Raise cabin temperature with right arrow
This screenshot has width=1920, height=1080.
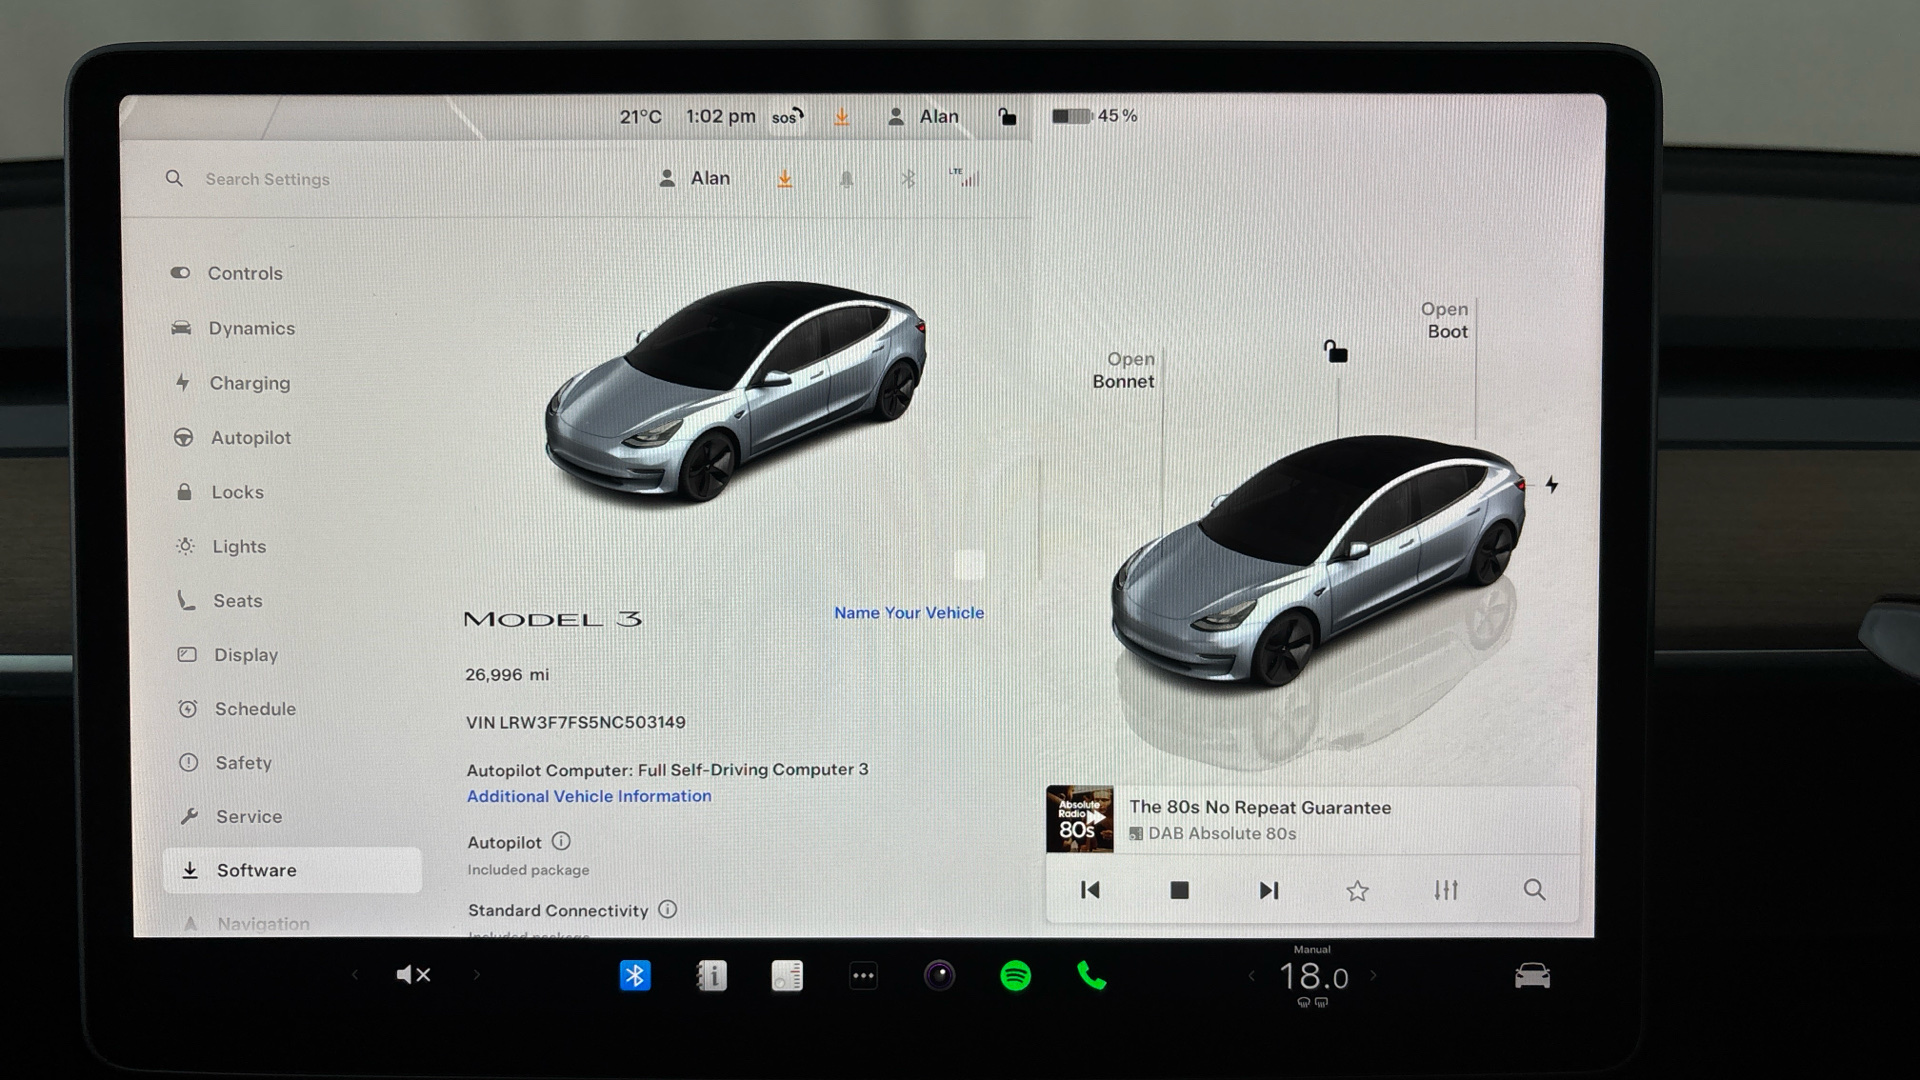[x=1374, y=975]
